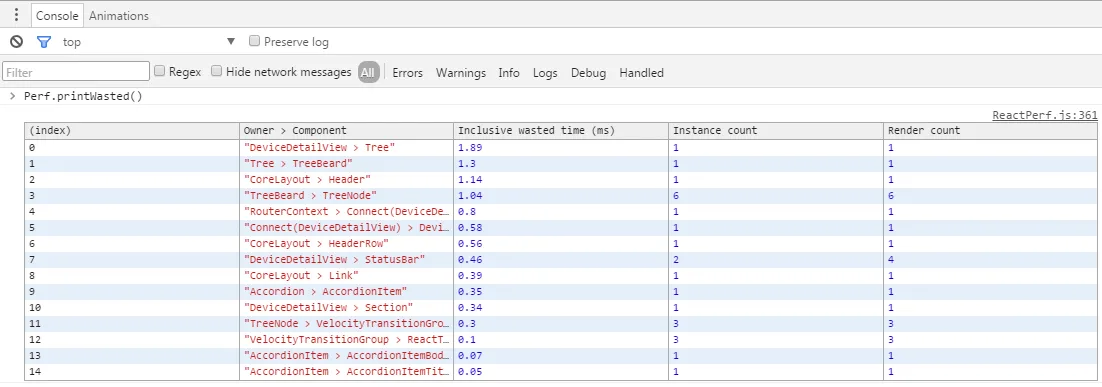The image size is (1102, 387).
Task: Filter console by Warnings
Action: tap(460, 72)
